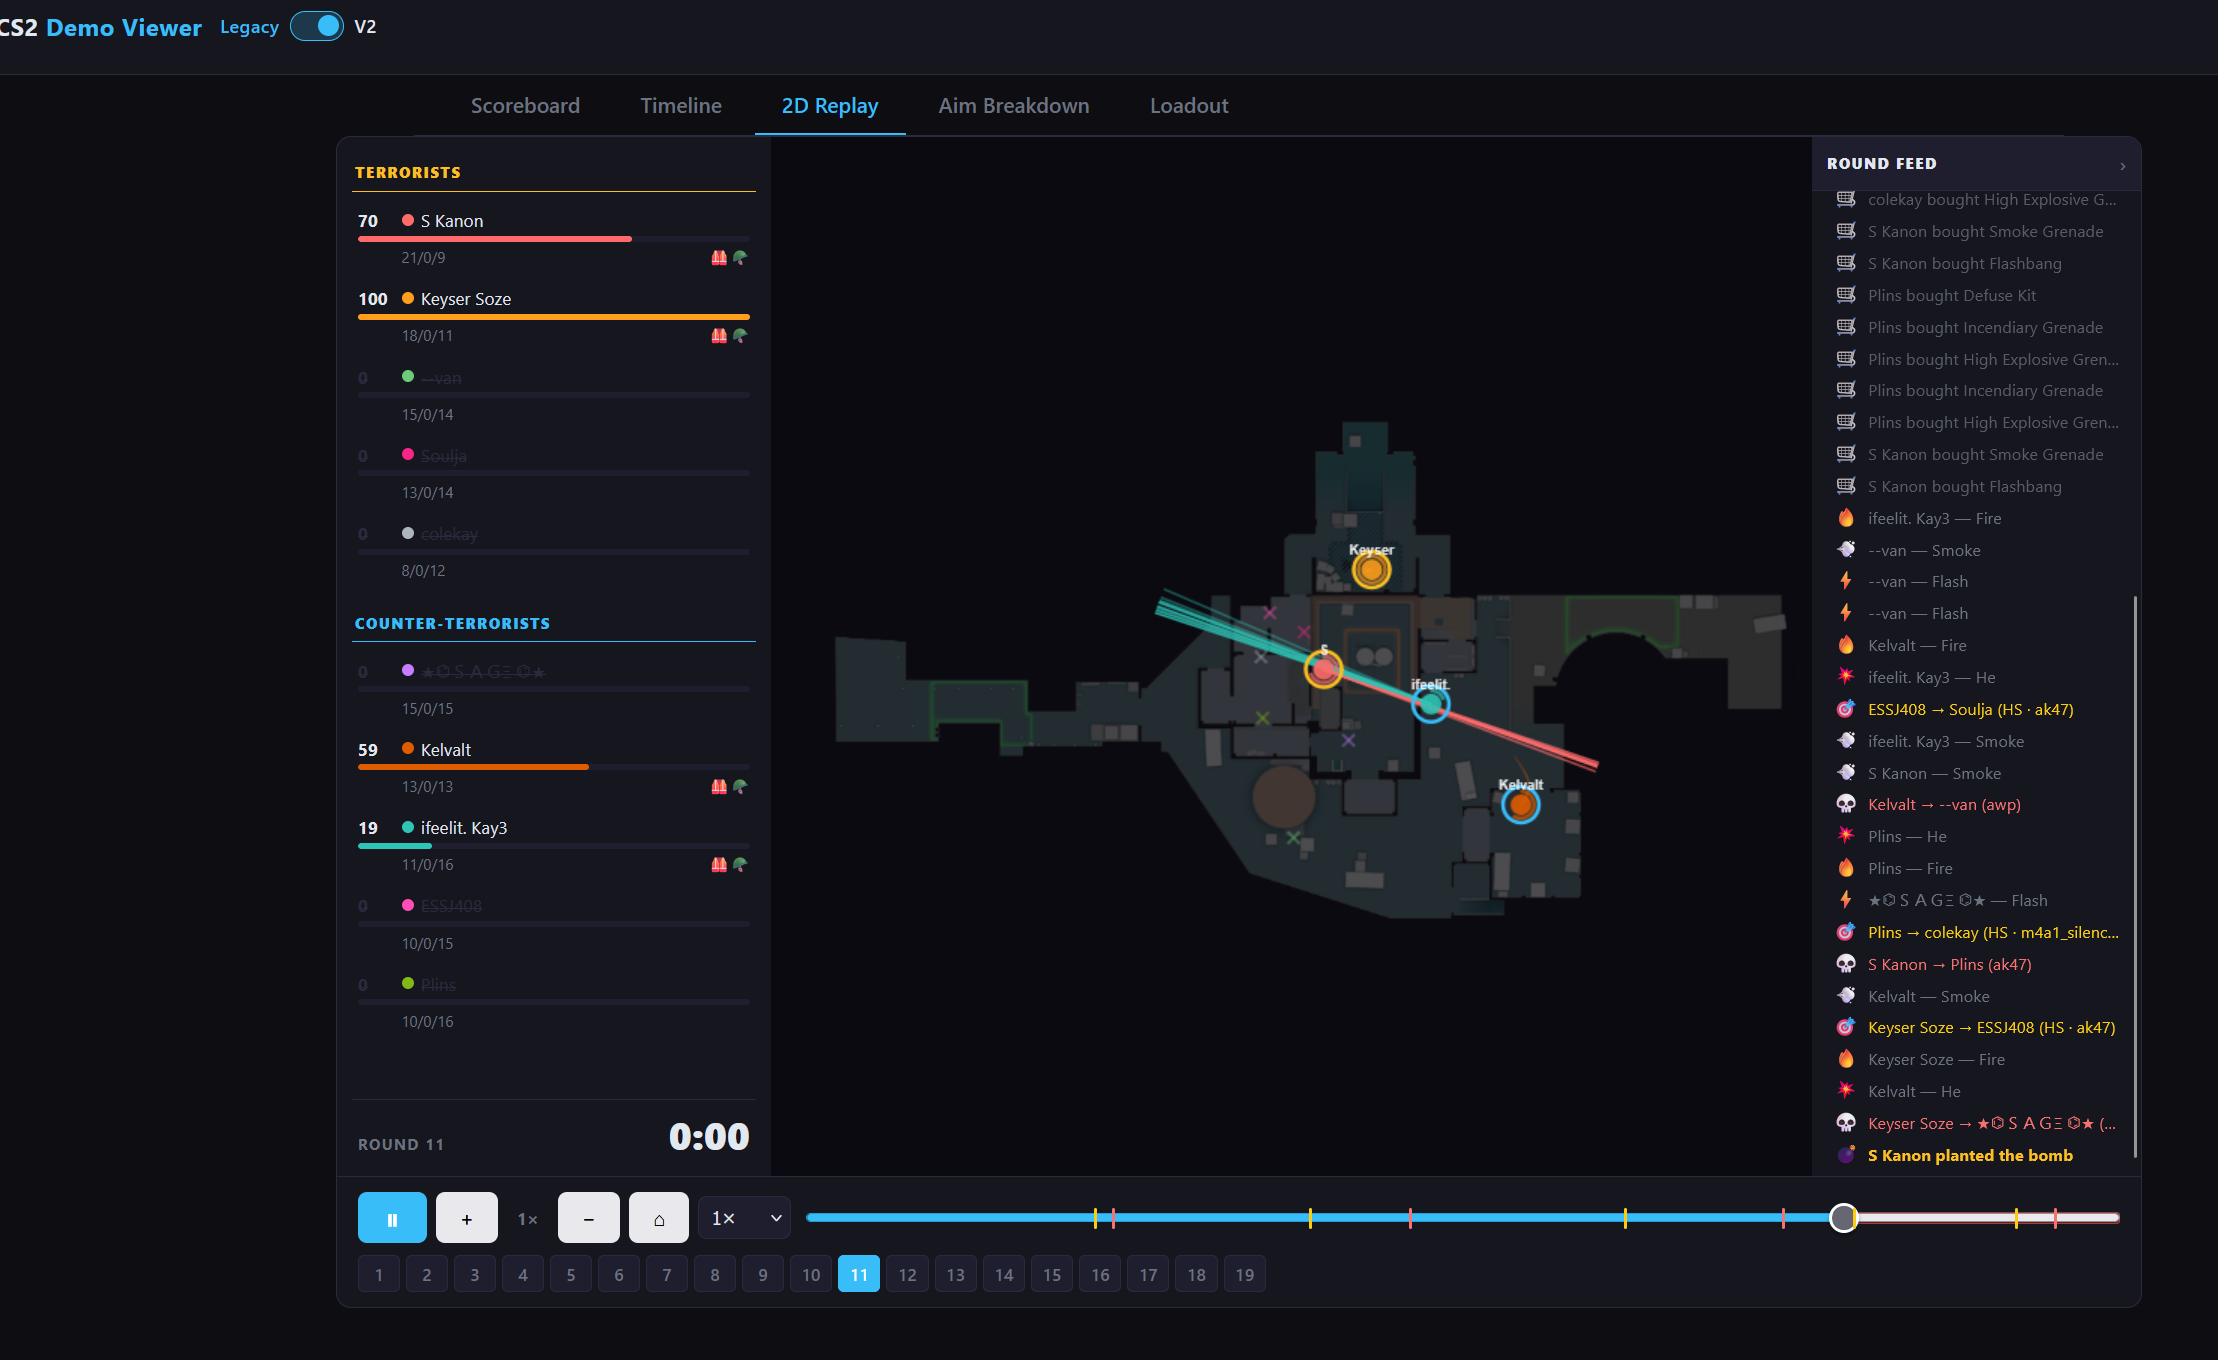Viewport: 2218px width, 1360px height.
Task: Select the ifeelit player marker on map
Action: [x=1431, y=704]
